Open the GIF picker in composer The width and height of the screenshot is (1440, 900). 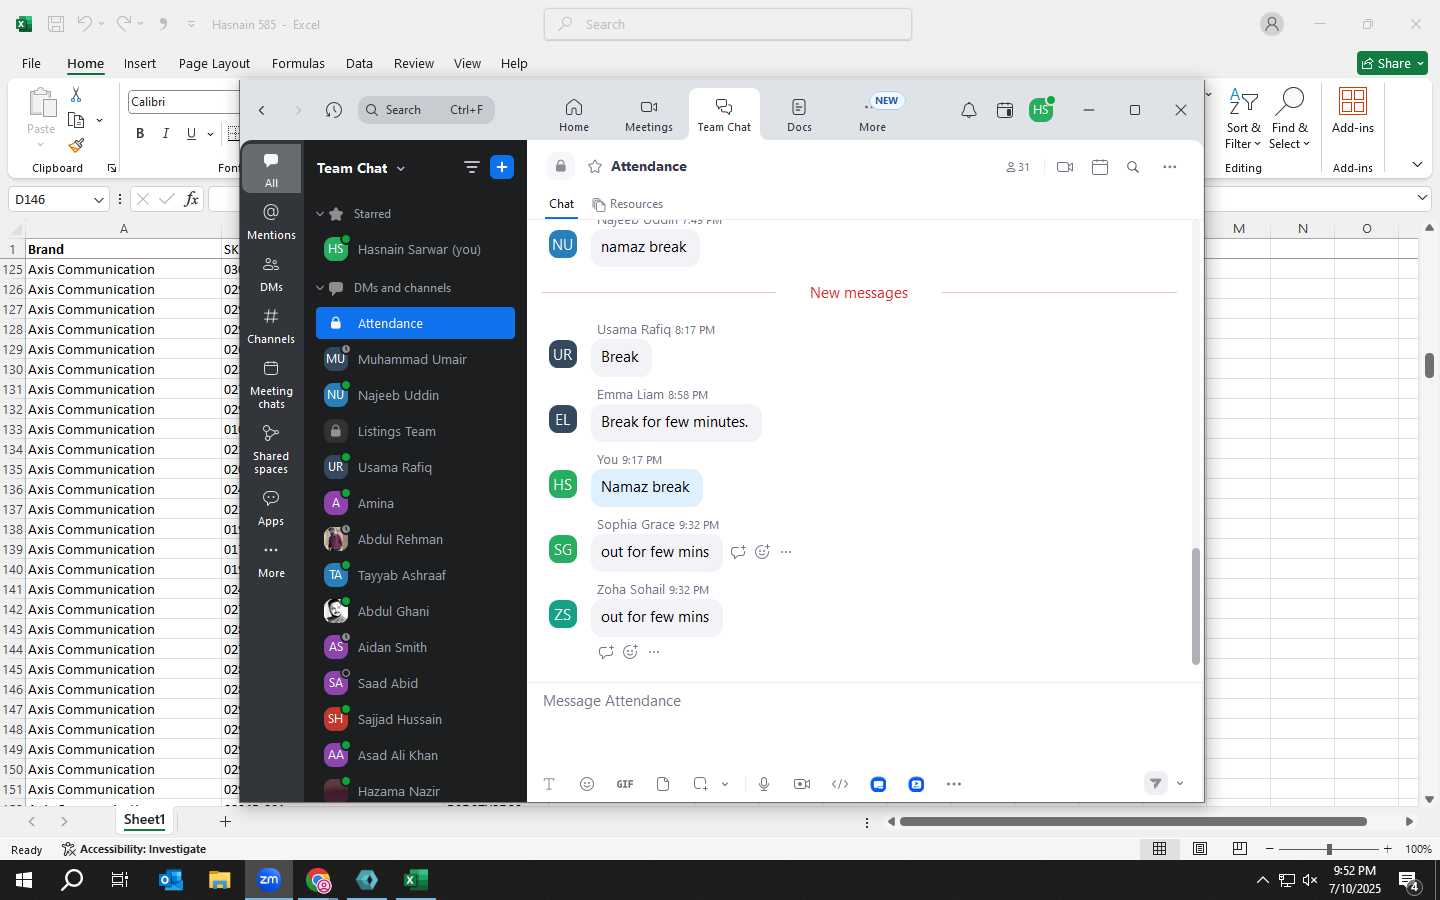pyautogui.click(x=625, y=784)
